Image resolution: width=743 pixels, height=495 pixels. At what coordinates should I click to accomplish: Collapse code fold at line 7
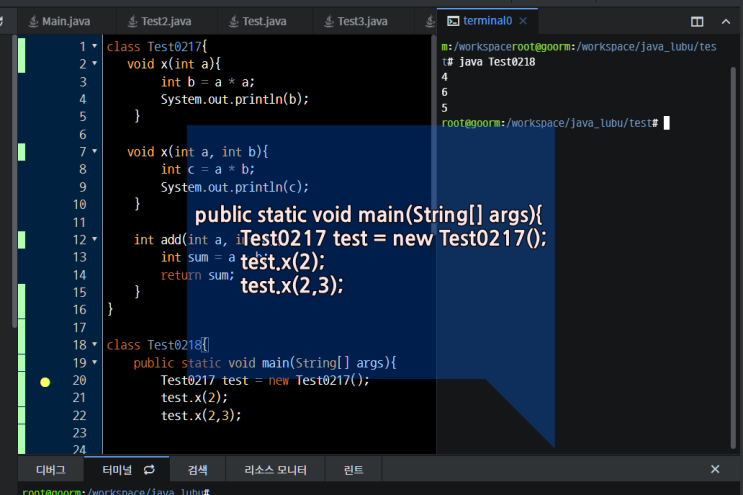pyautogui.click(x=94, y=152)
